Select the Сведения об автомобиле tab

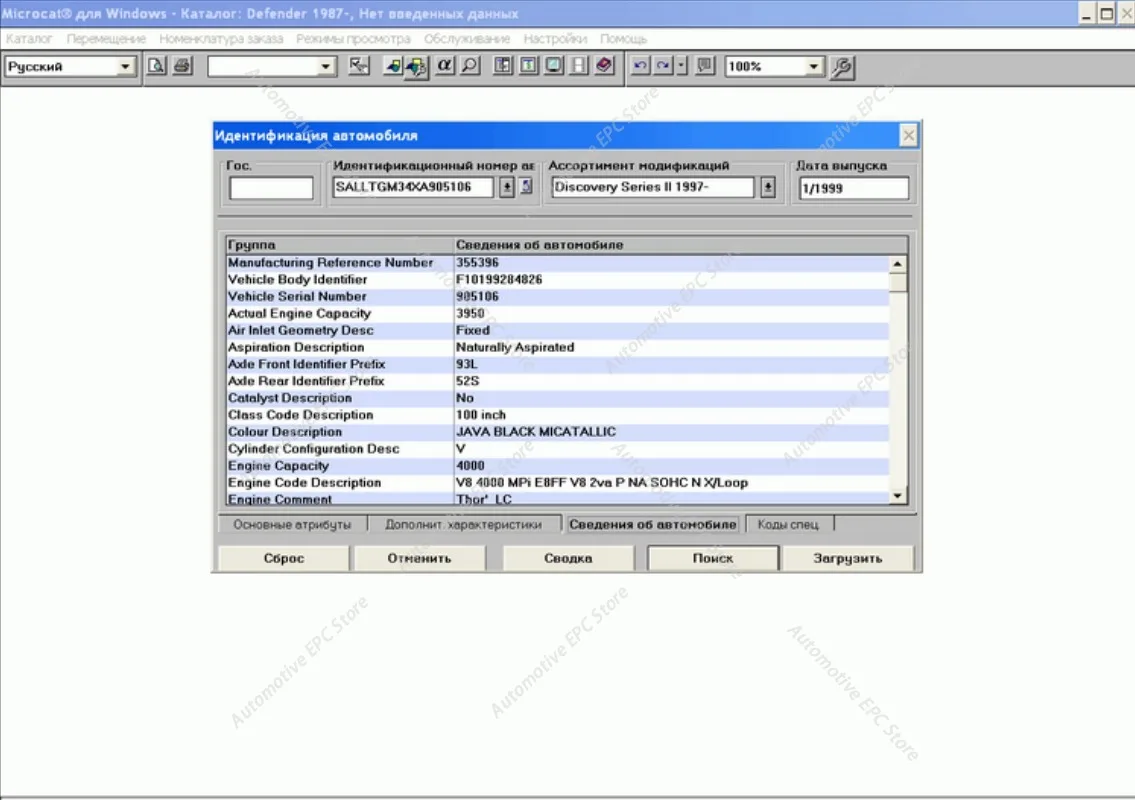[652, 524]
